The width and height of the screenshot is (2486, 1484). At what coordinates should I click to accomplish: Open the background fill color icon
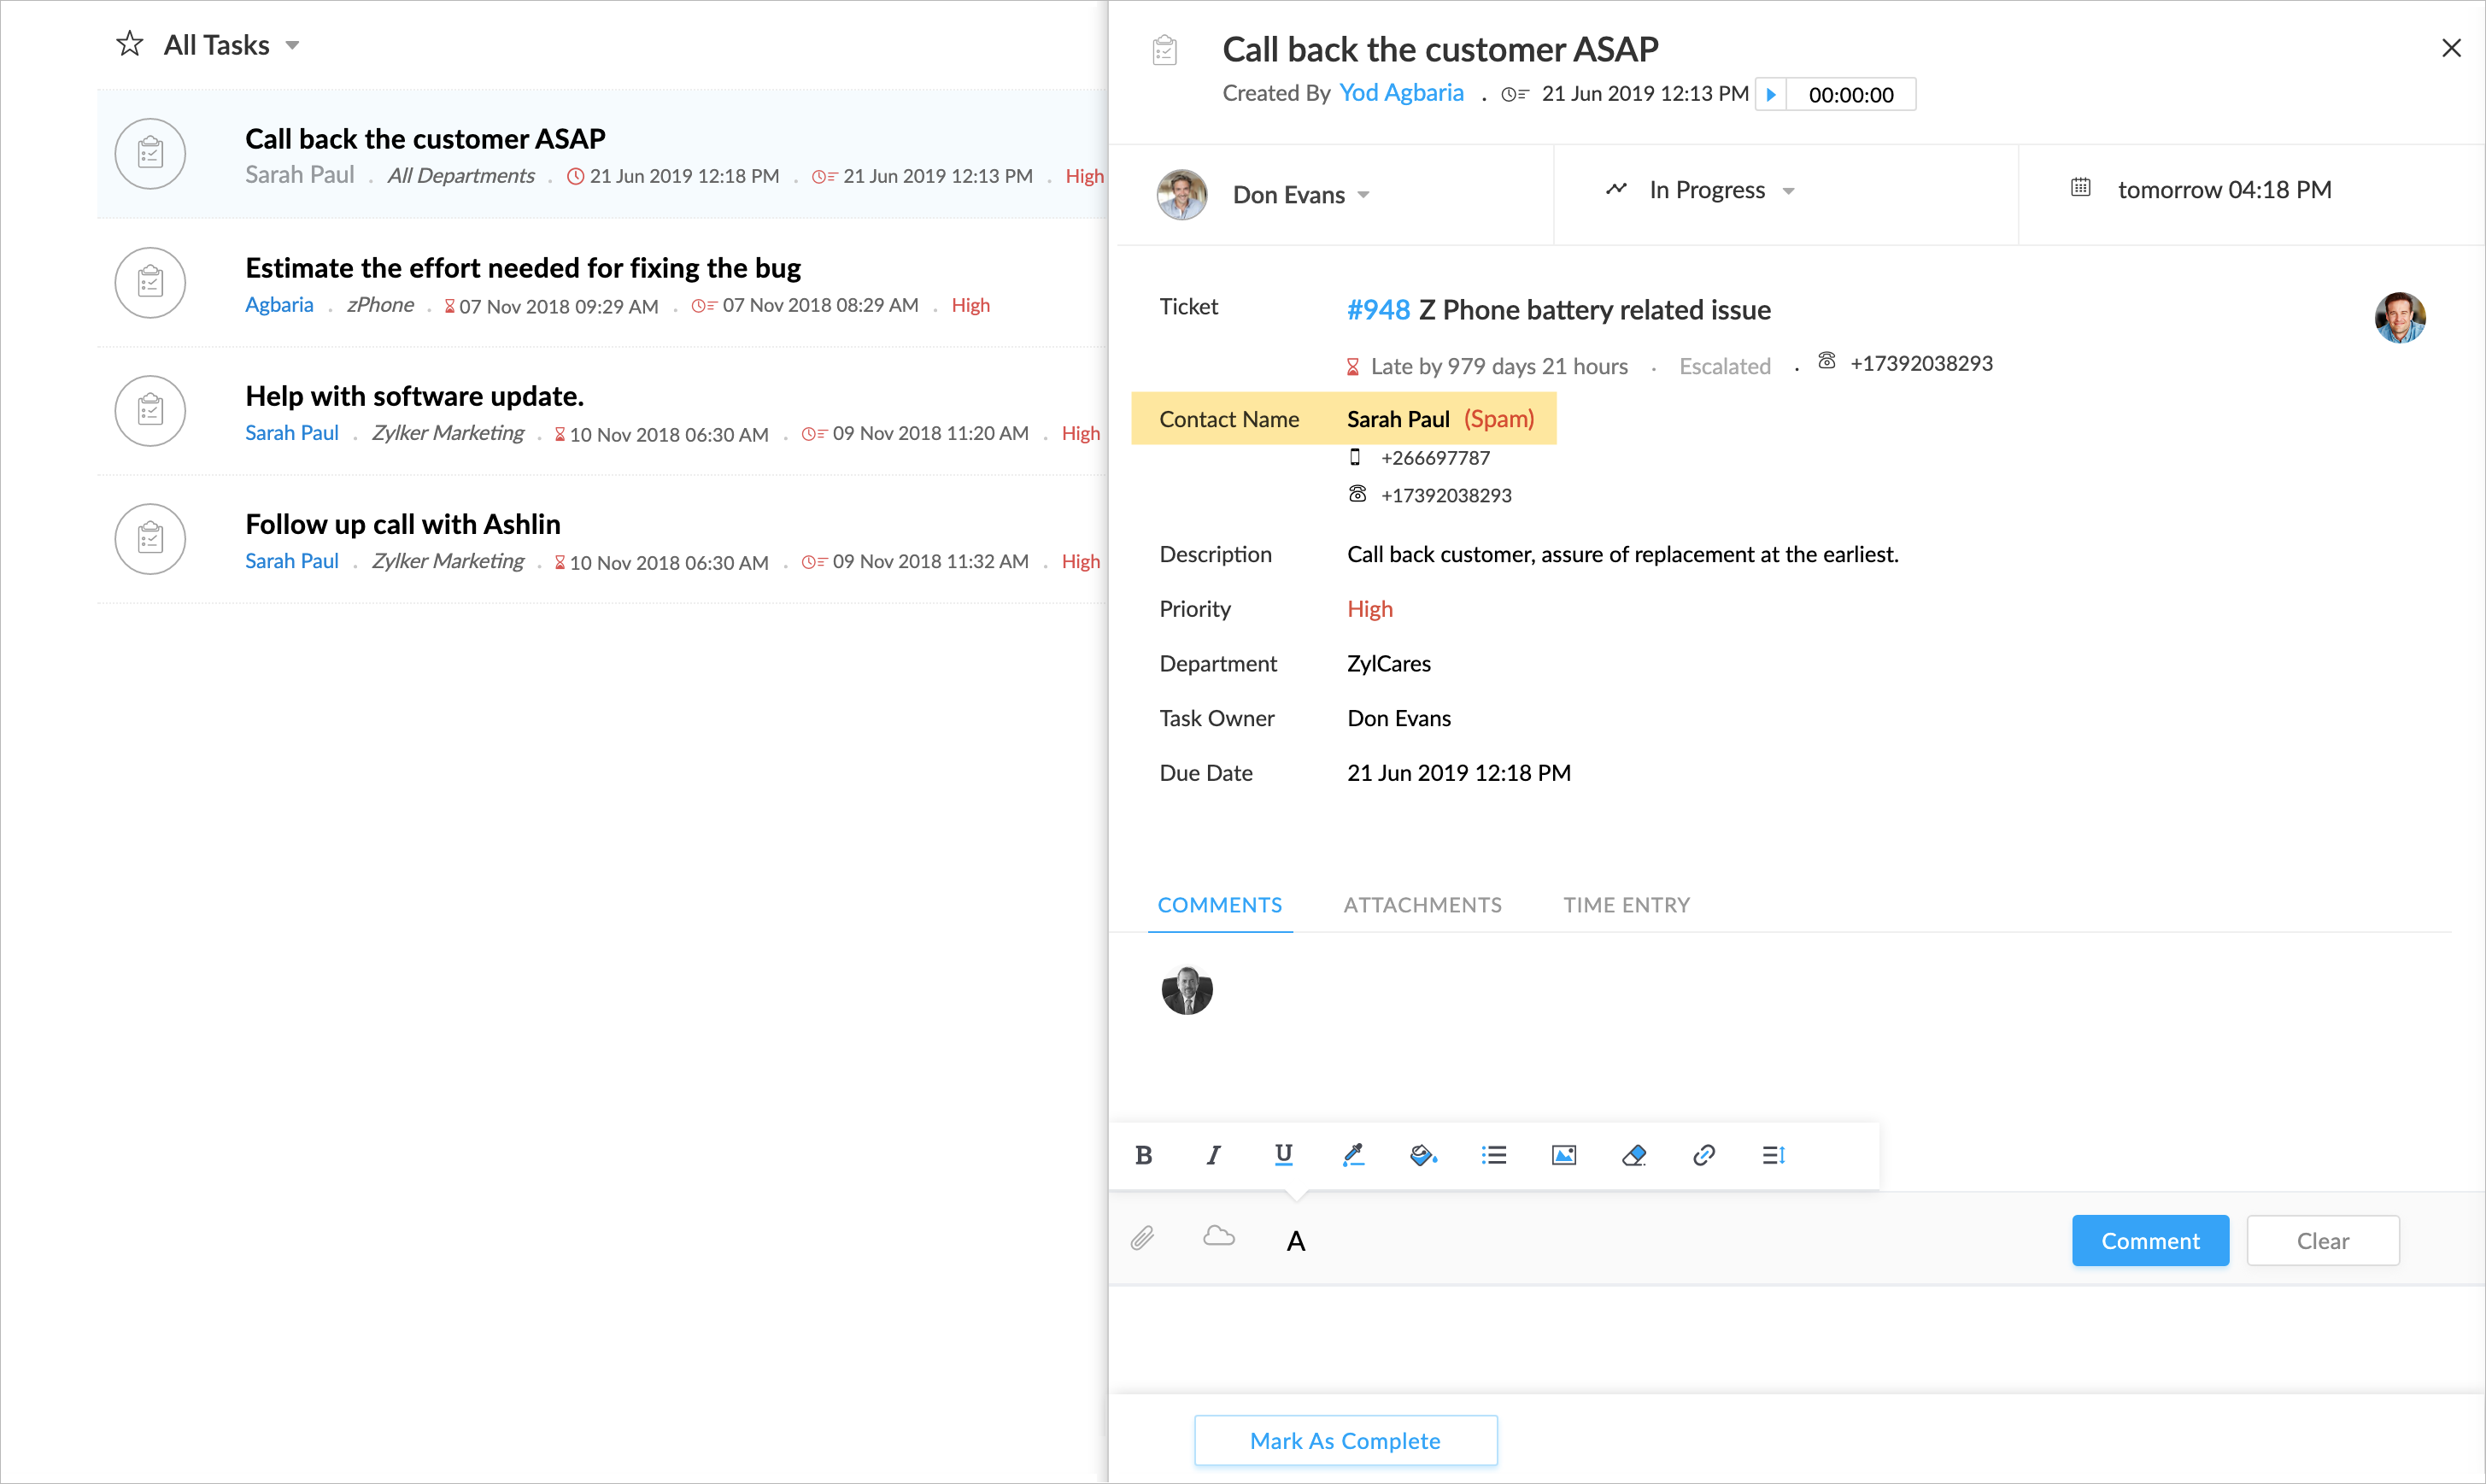point(1423,1155)
